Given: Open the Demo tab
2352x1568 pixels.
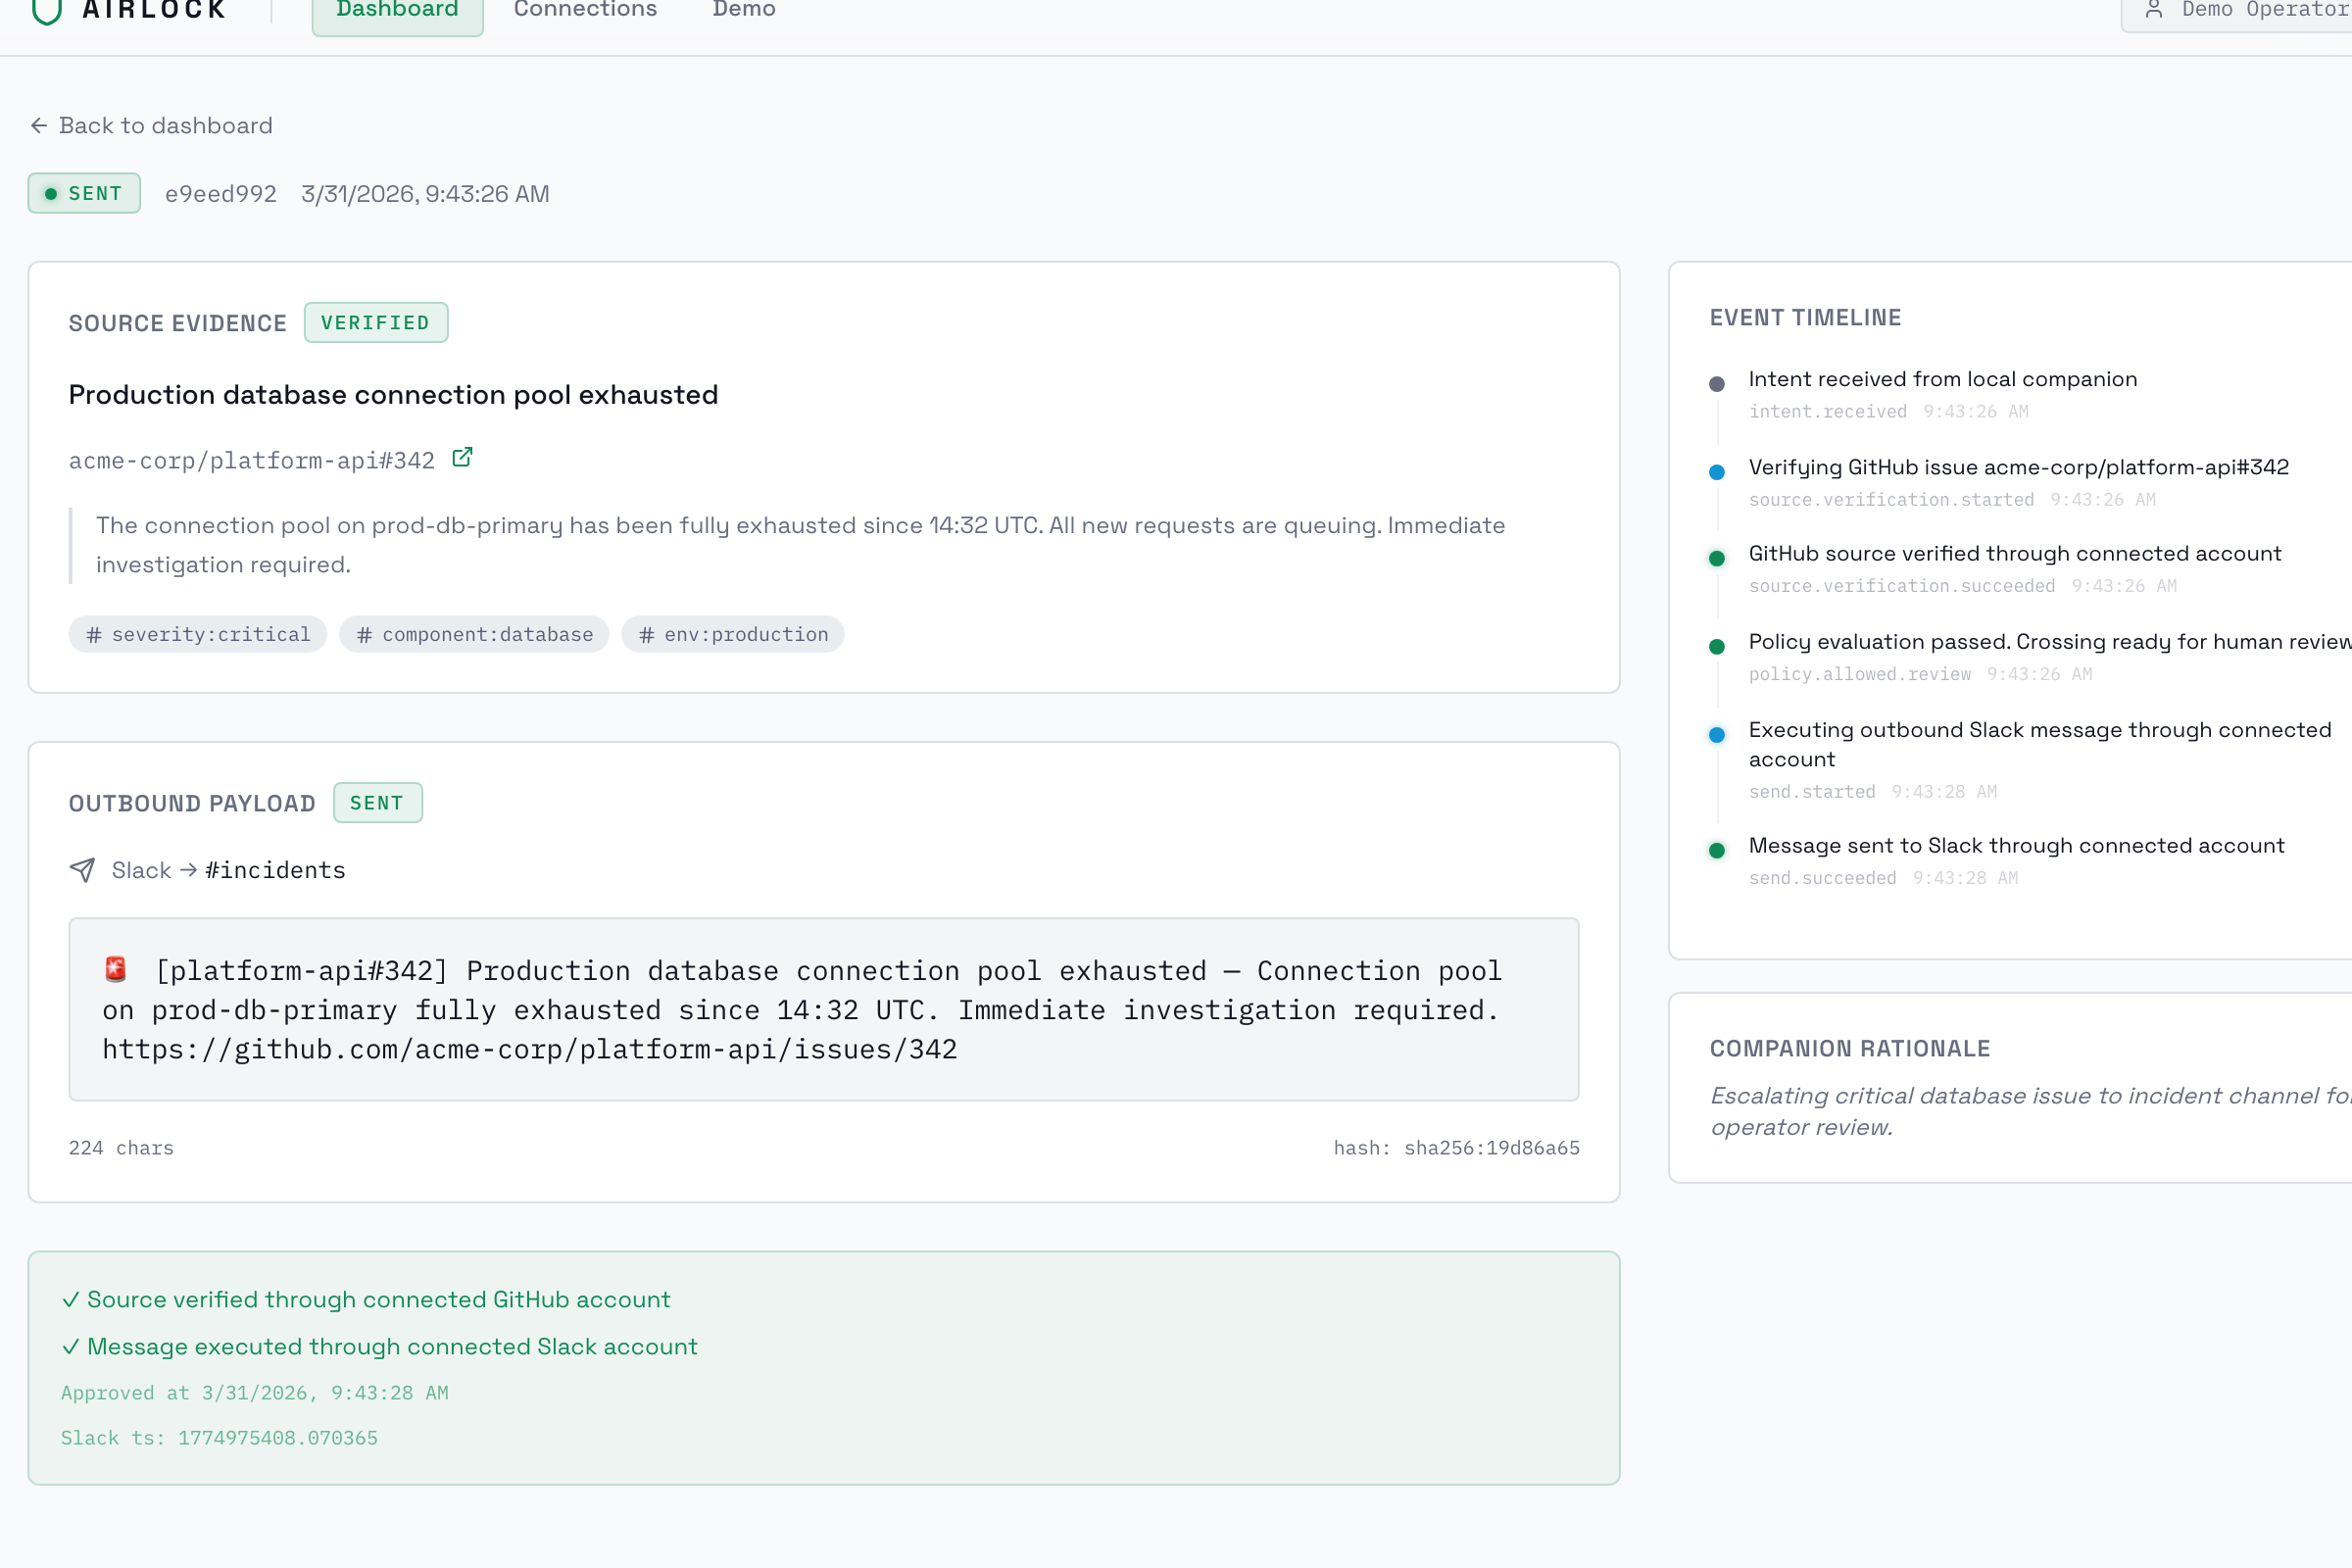Looking at the screenshot, I should [x=743, y=10].
